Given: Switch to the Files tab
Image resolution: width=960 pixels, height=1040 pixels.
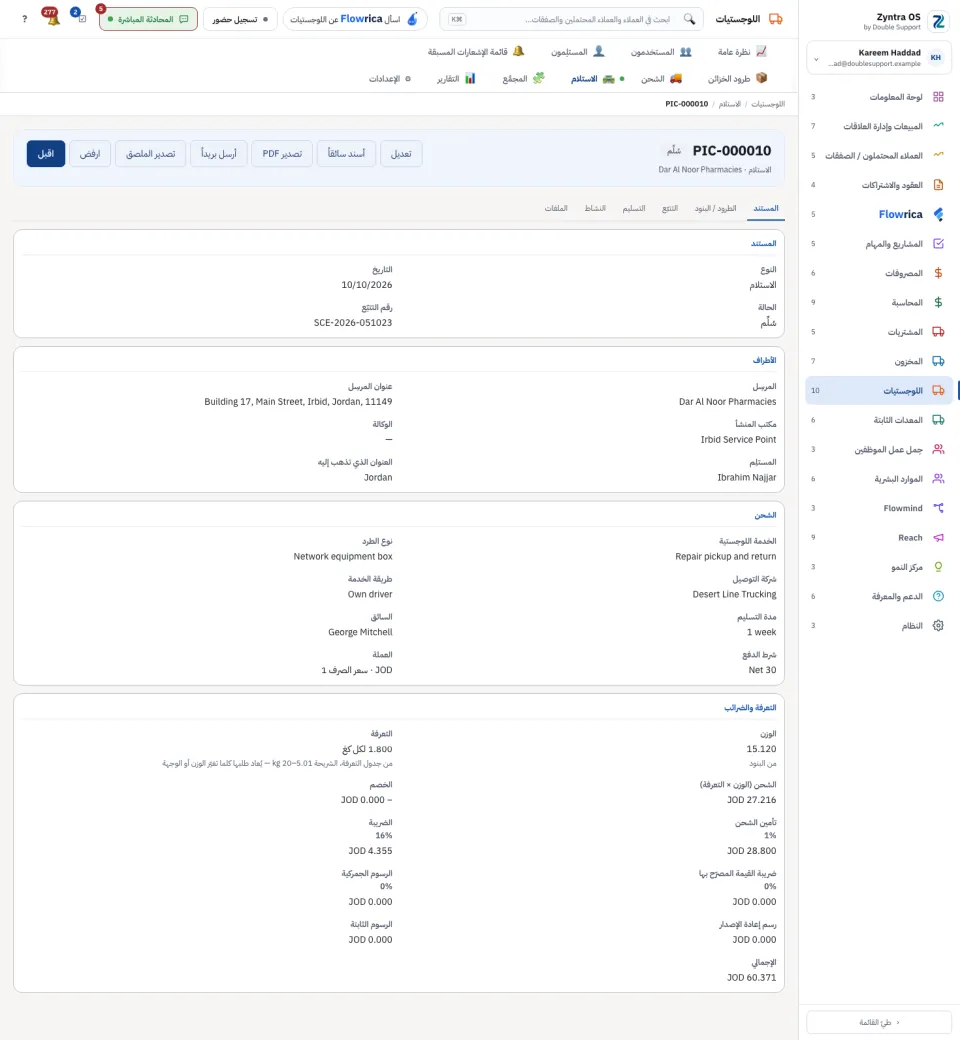Looking at the screenshot, I should pos(556,208).
